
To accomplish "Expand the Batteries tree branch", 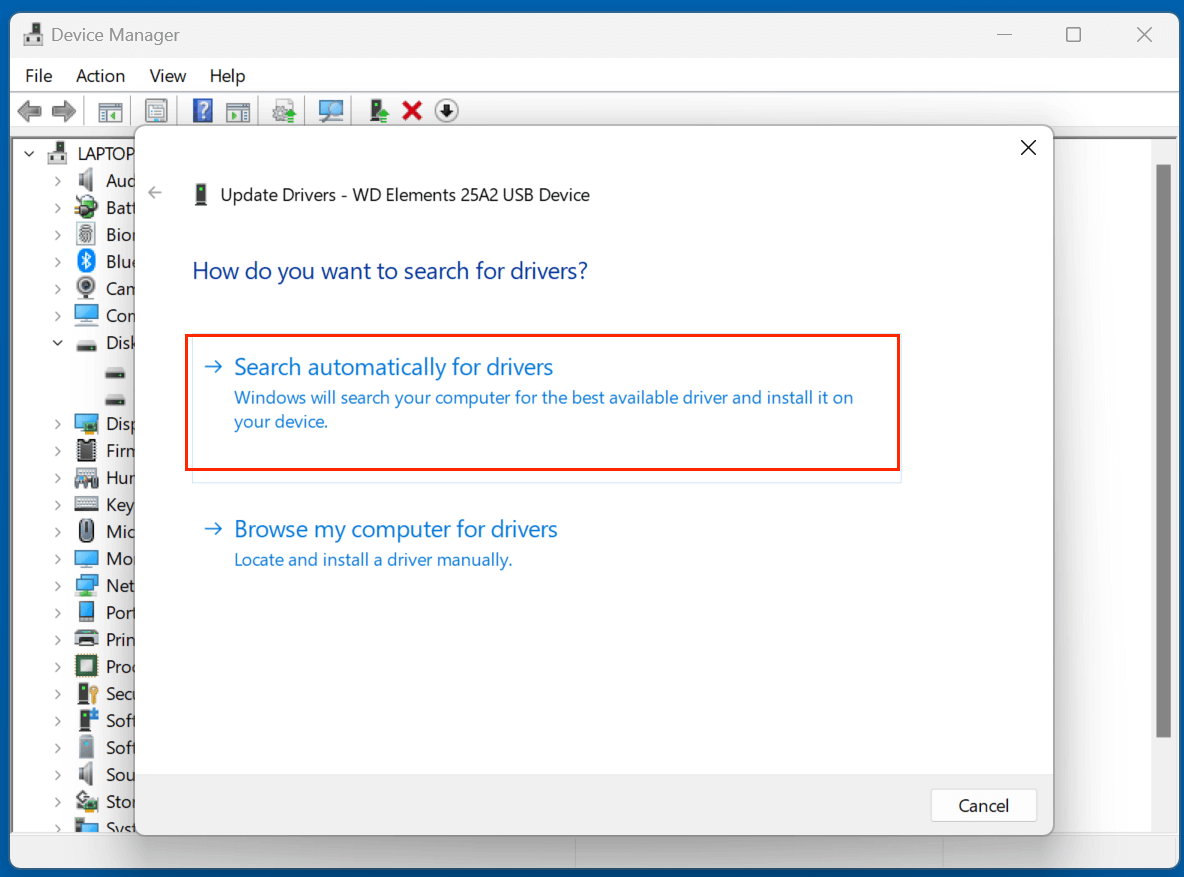I will pyautogui.click(x=57, y=207).
